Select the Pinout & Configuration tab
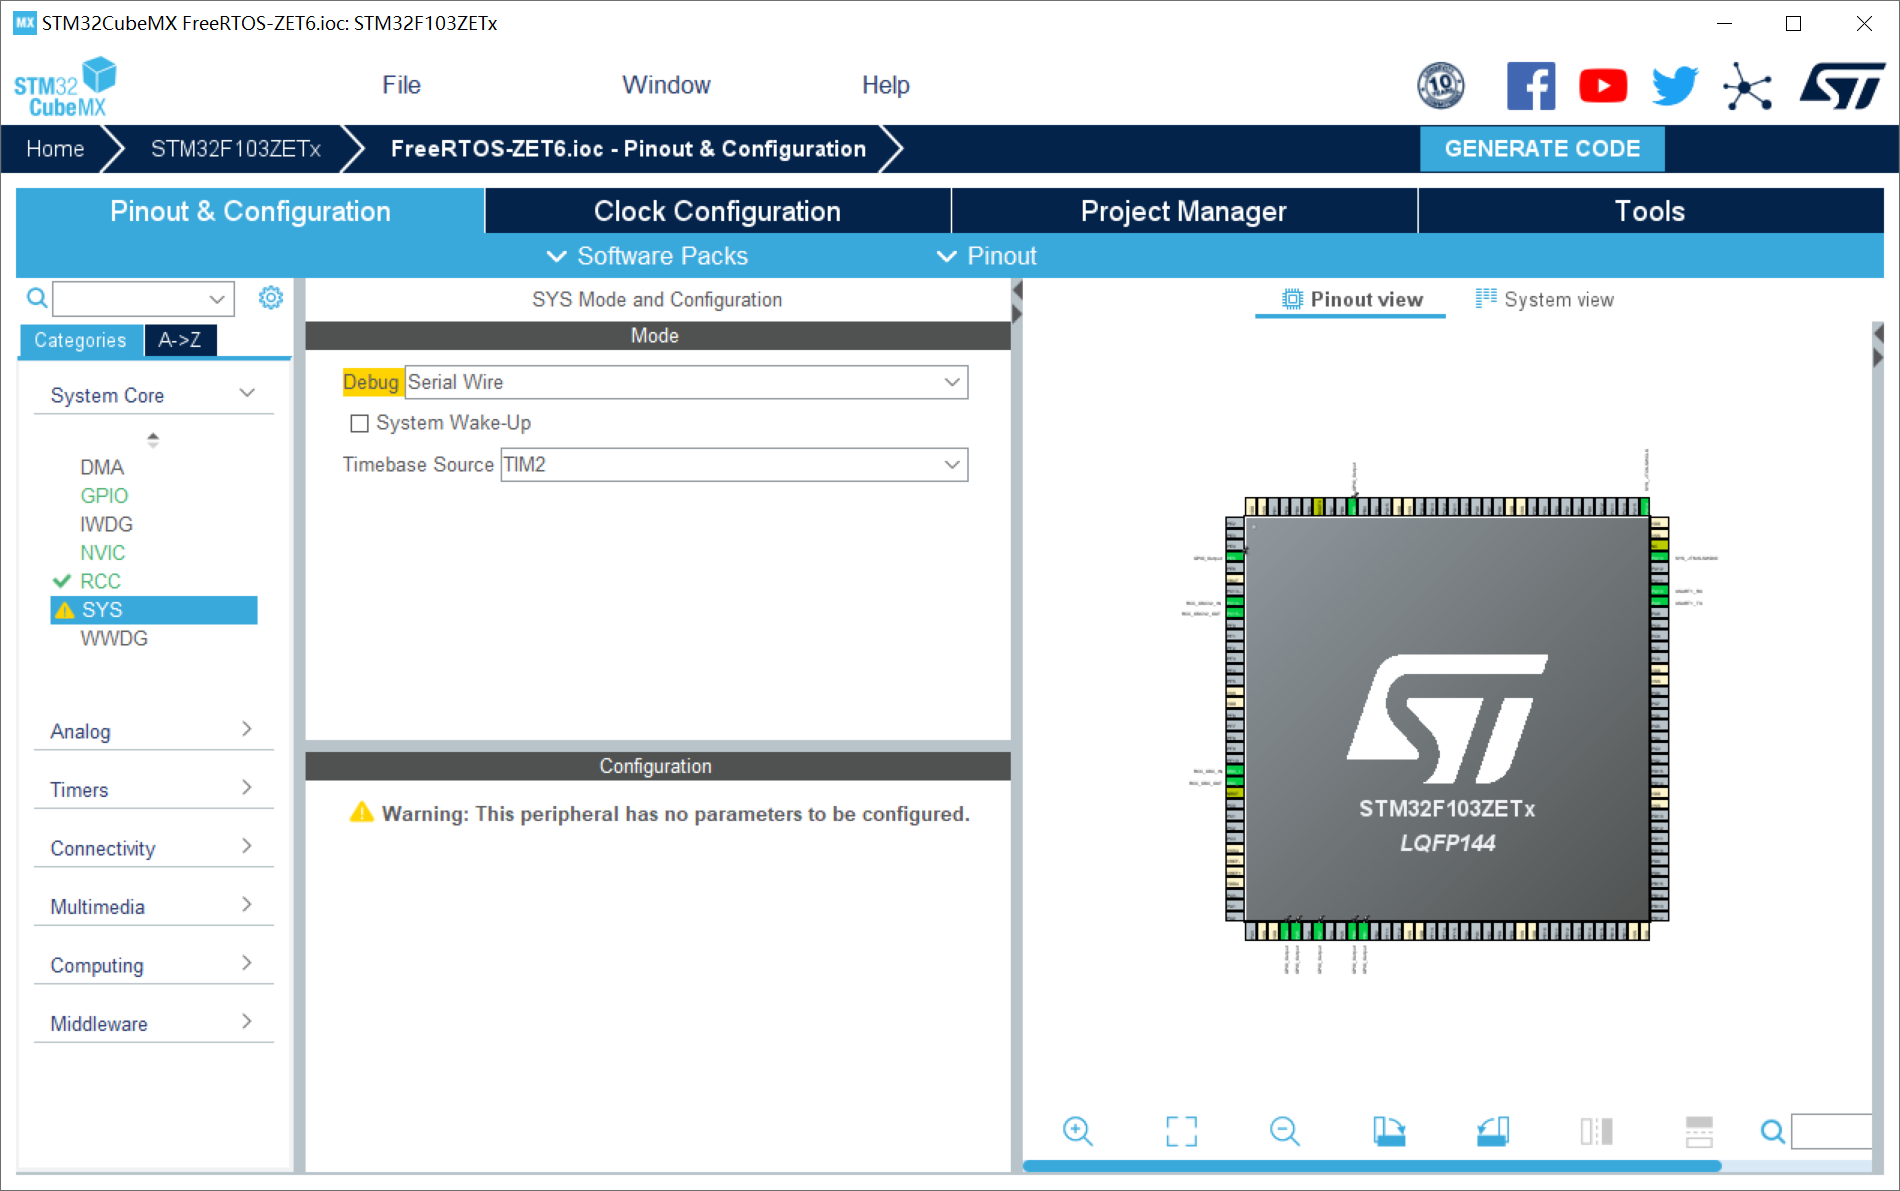Viewport: 1900px width, 1191px height. point(250,211)
